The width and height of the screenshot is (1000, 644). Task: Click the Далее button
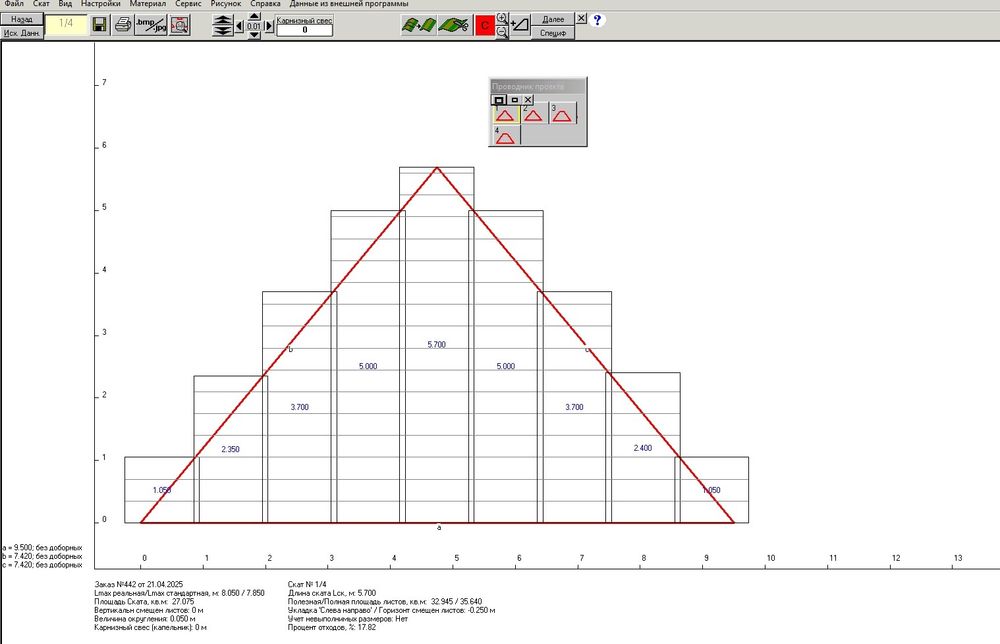[x=553, y=19]
